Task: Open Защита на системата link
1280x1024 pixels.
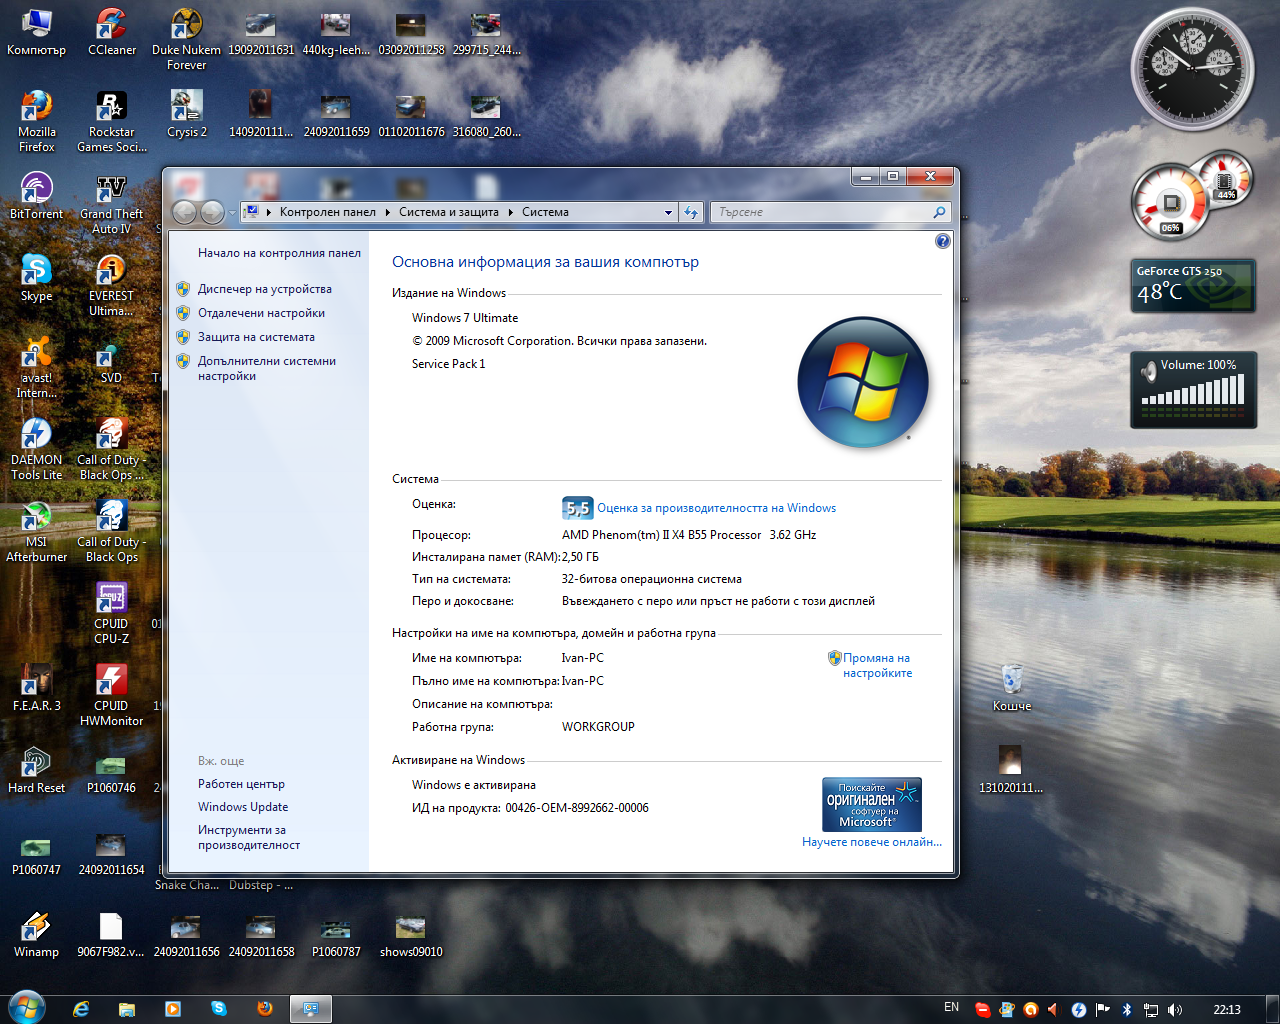Action: 256,337
